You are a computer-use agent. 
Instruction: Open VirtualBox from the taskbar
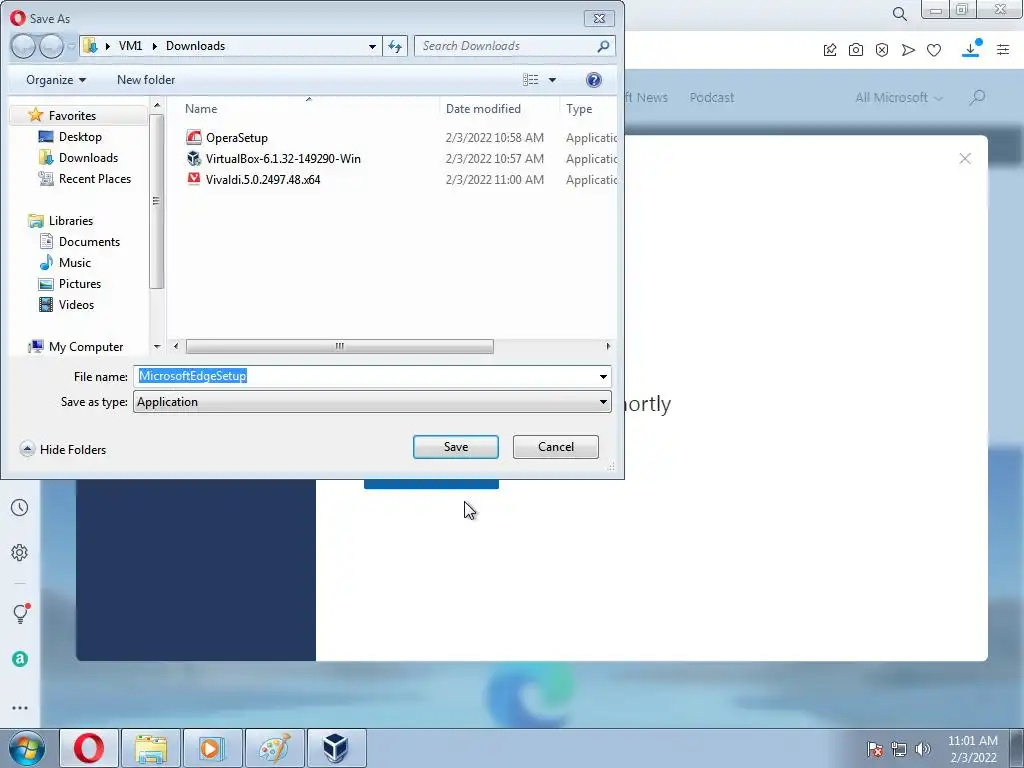click(x=336, y=748)
